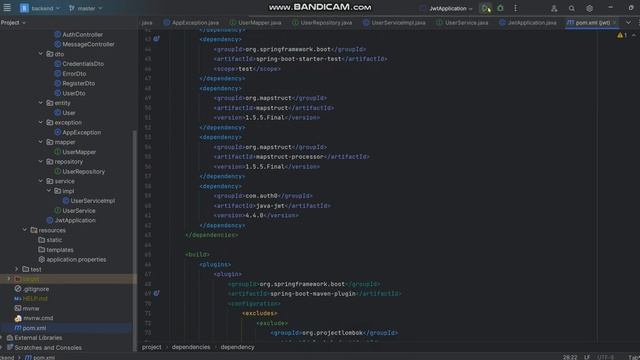Viewport: 640px width, 360px height.
Task: Close the pom.xml editor tab
Action: click(x=615, y=23)
